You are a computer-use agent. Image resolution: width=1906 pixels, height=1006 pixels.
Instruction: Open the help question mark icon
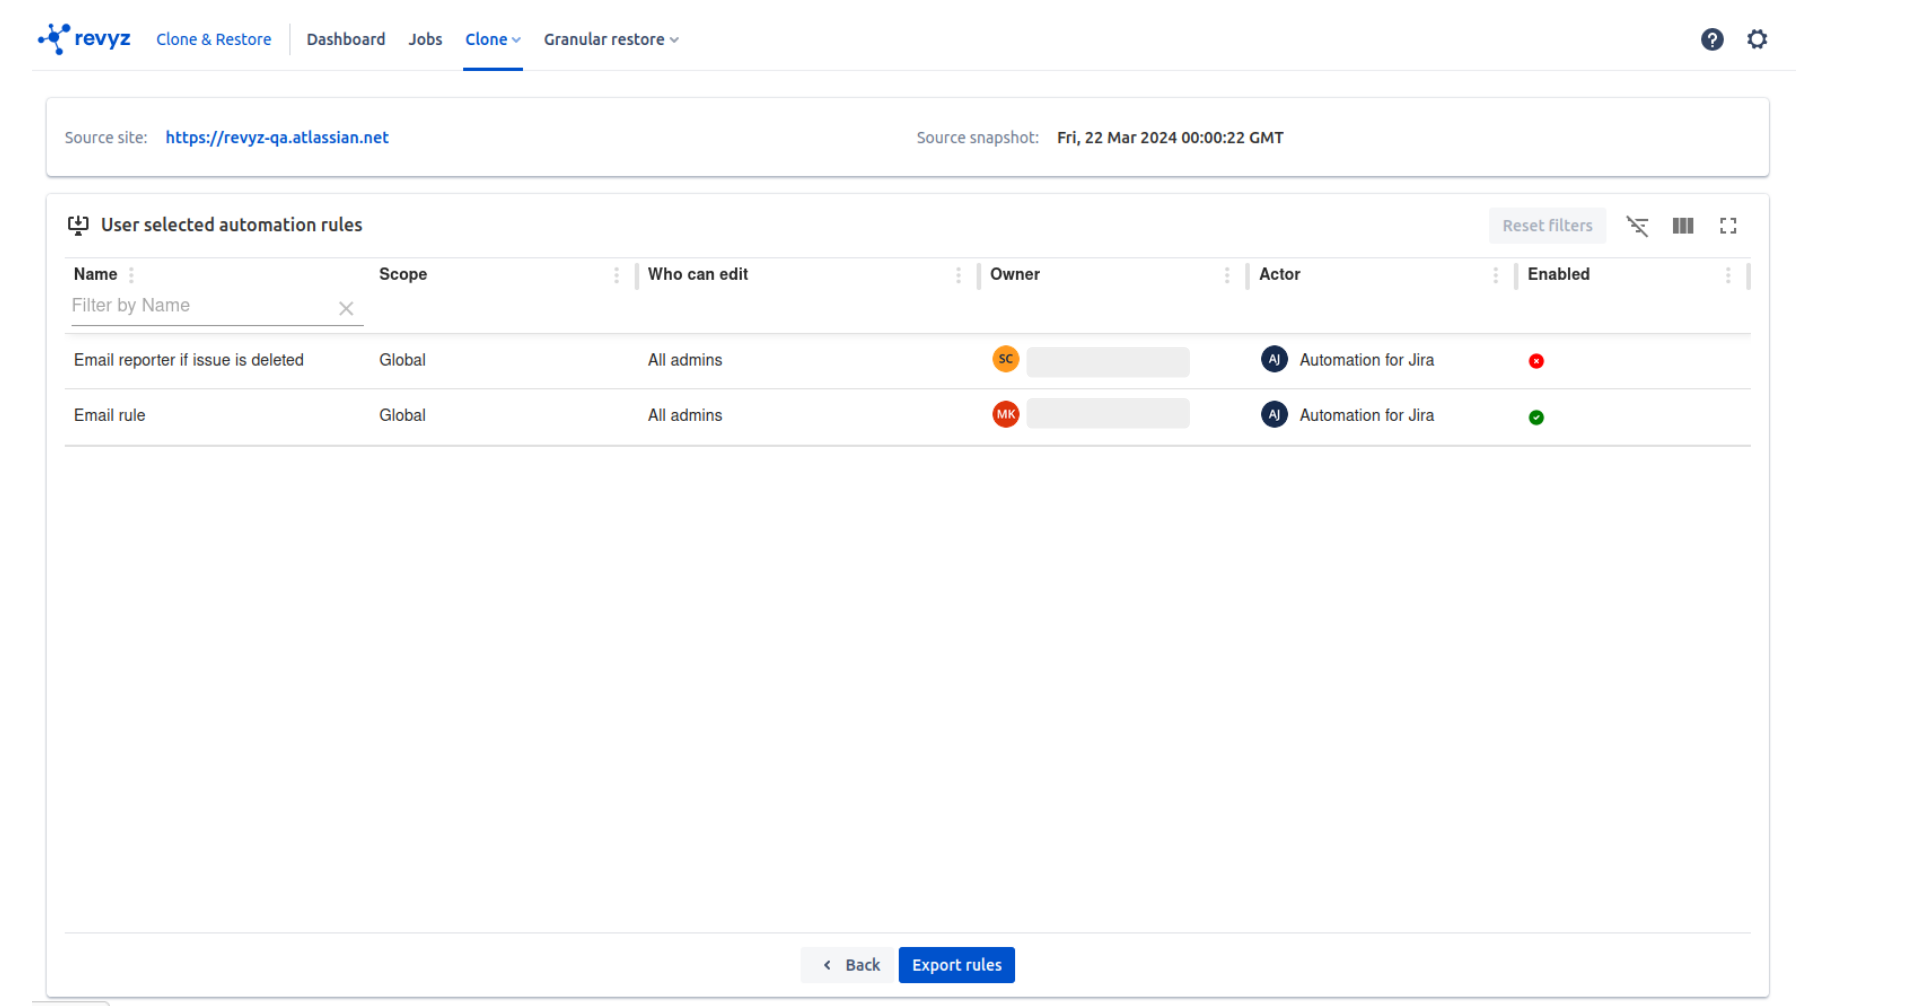(x=1712, y=39)
